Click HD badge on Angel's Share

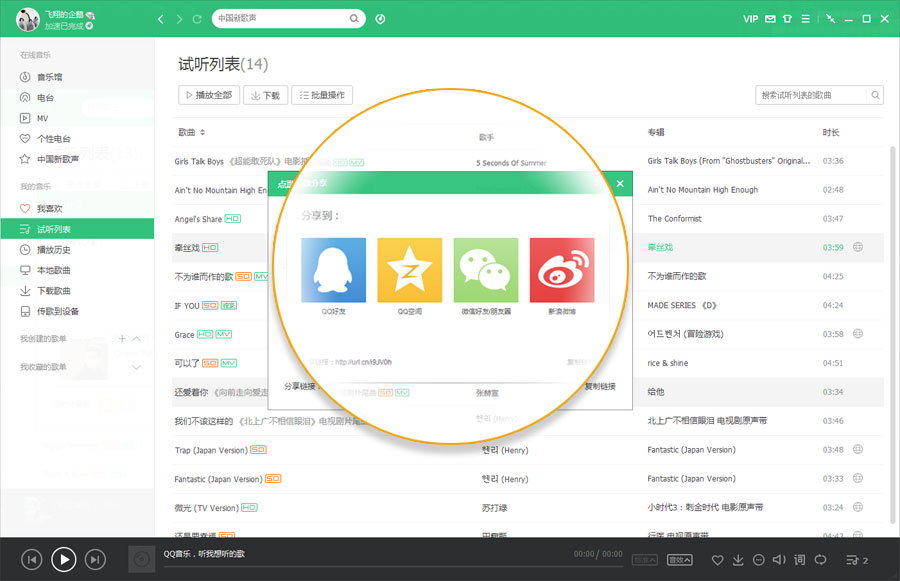click(x=232, y=218)
